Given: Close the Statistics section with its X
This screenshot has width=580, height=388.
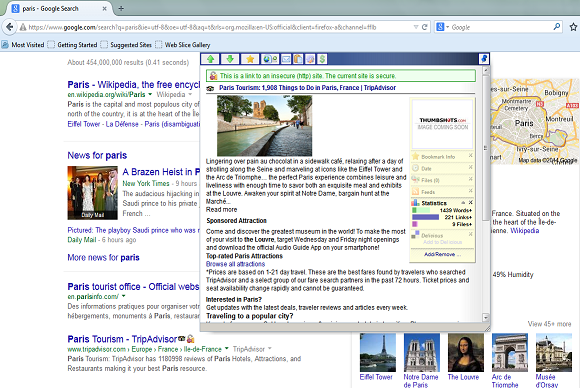Looking at the screenshot, I should tap(471, 203).
